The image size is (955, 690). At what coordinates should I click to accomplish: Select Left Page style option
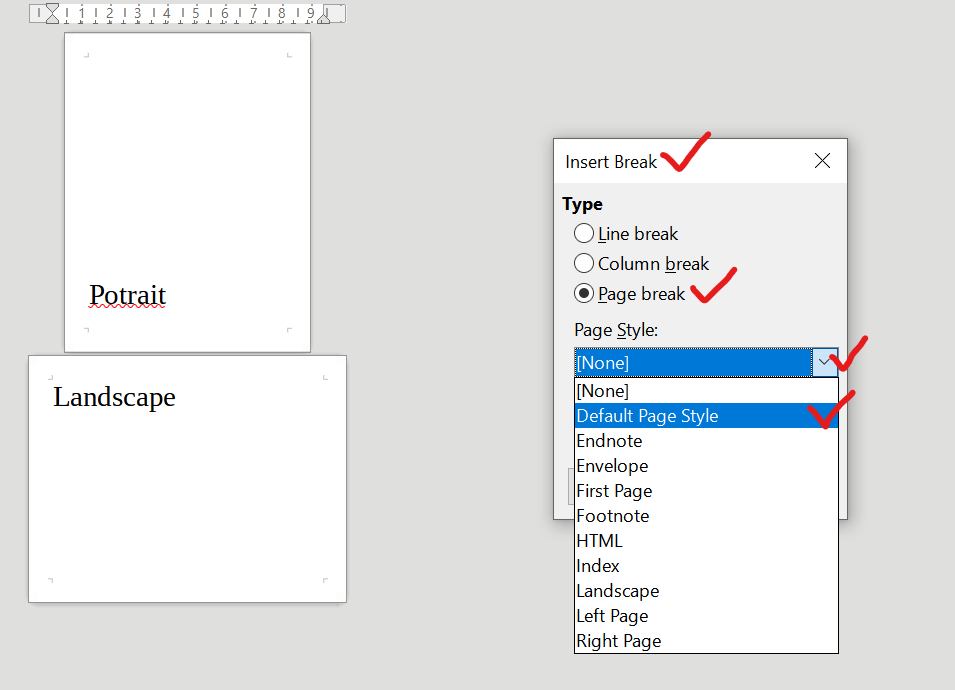click(707, 616)
